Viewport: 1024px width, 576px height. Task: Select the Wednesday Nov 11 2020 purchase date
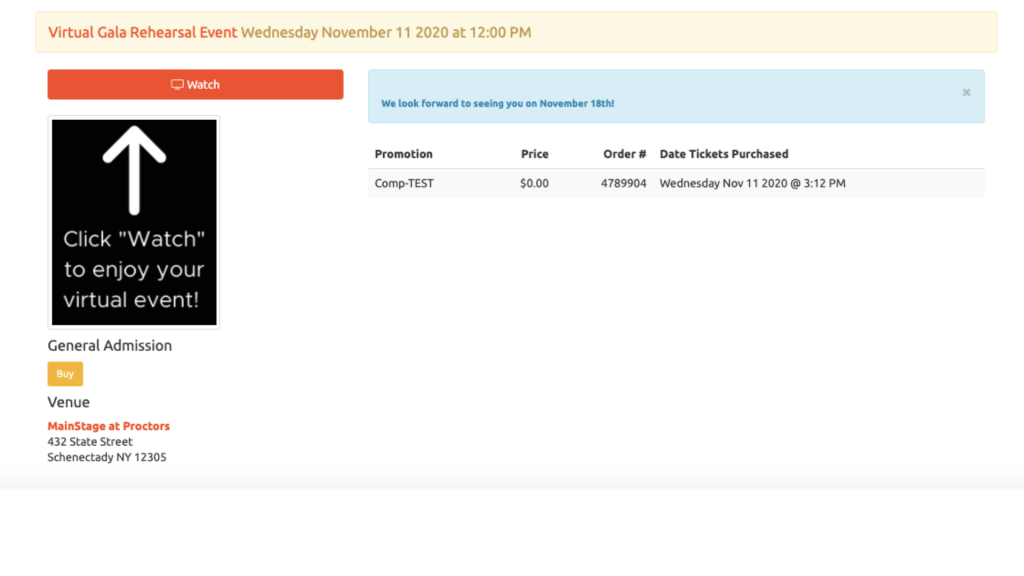click(x=752, y=184)
